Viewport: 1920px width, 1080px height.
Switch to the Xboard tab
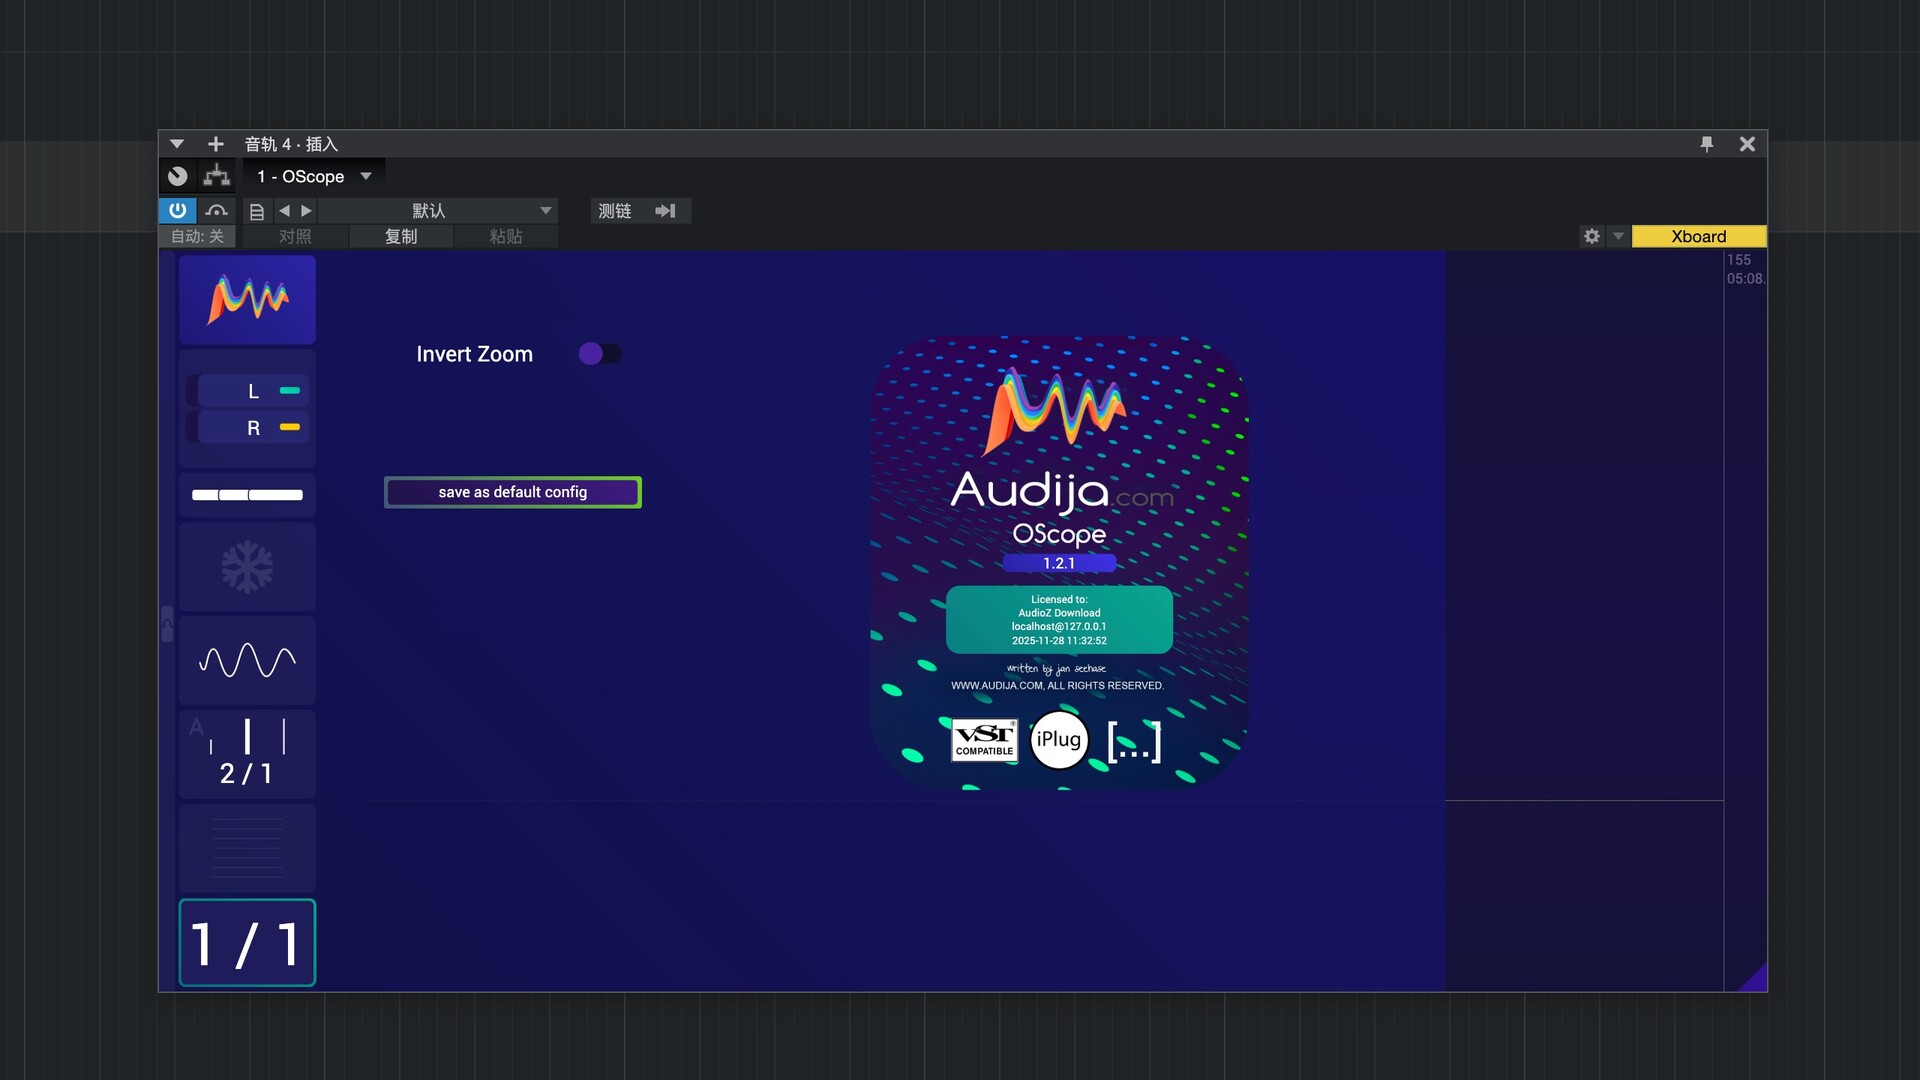click(x=1698, y=236)
